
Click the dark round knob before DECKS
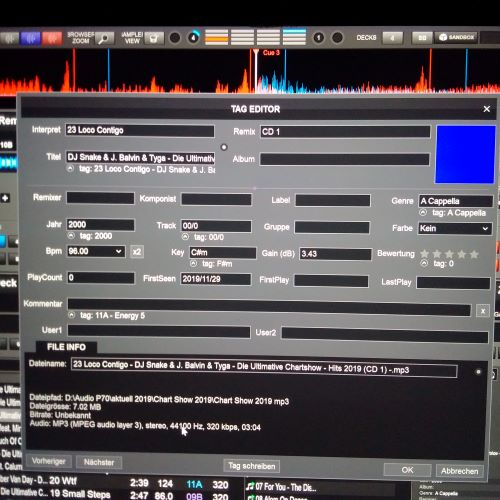(x=337, y=38)
